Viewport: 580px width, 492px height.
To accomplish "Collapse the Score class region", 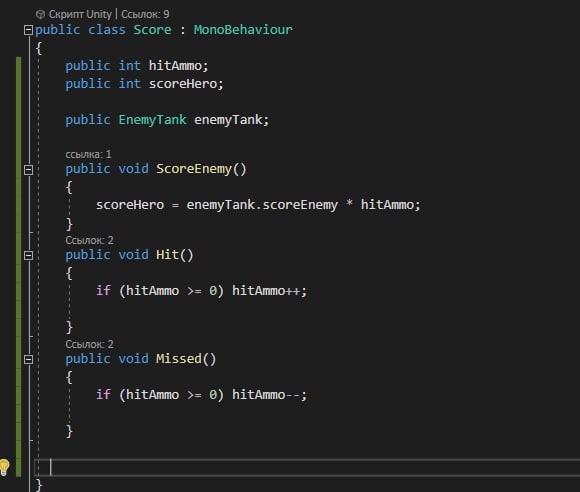I will (28, 30).
